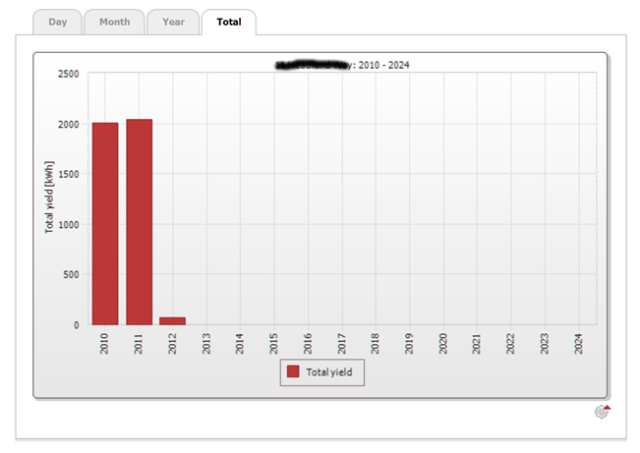Click the small 2012 yield bar
Image resolution: width=640 pixels, height=453 pixels.
point(173,321)
